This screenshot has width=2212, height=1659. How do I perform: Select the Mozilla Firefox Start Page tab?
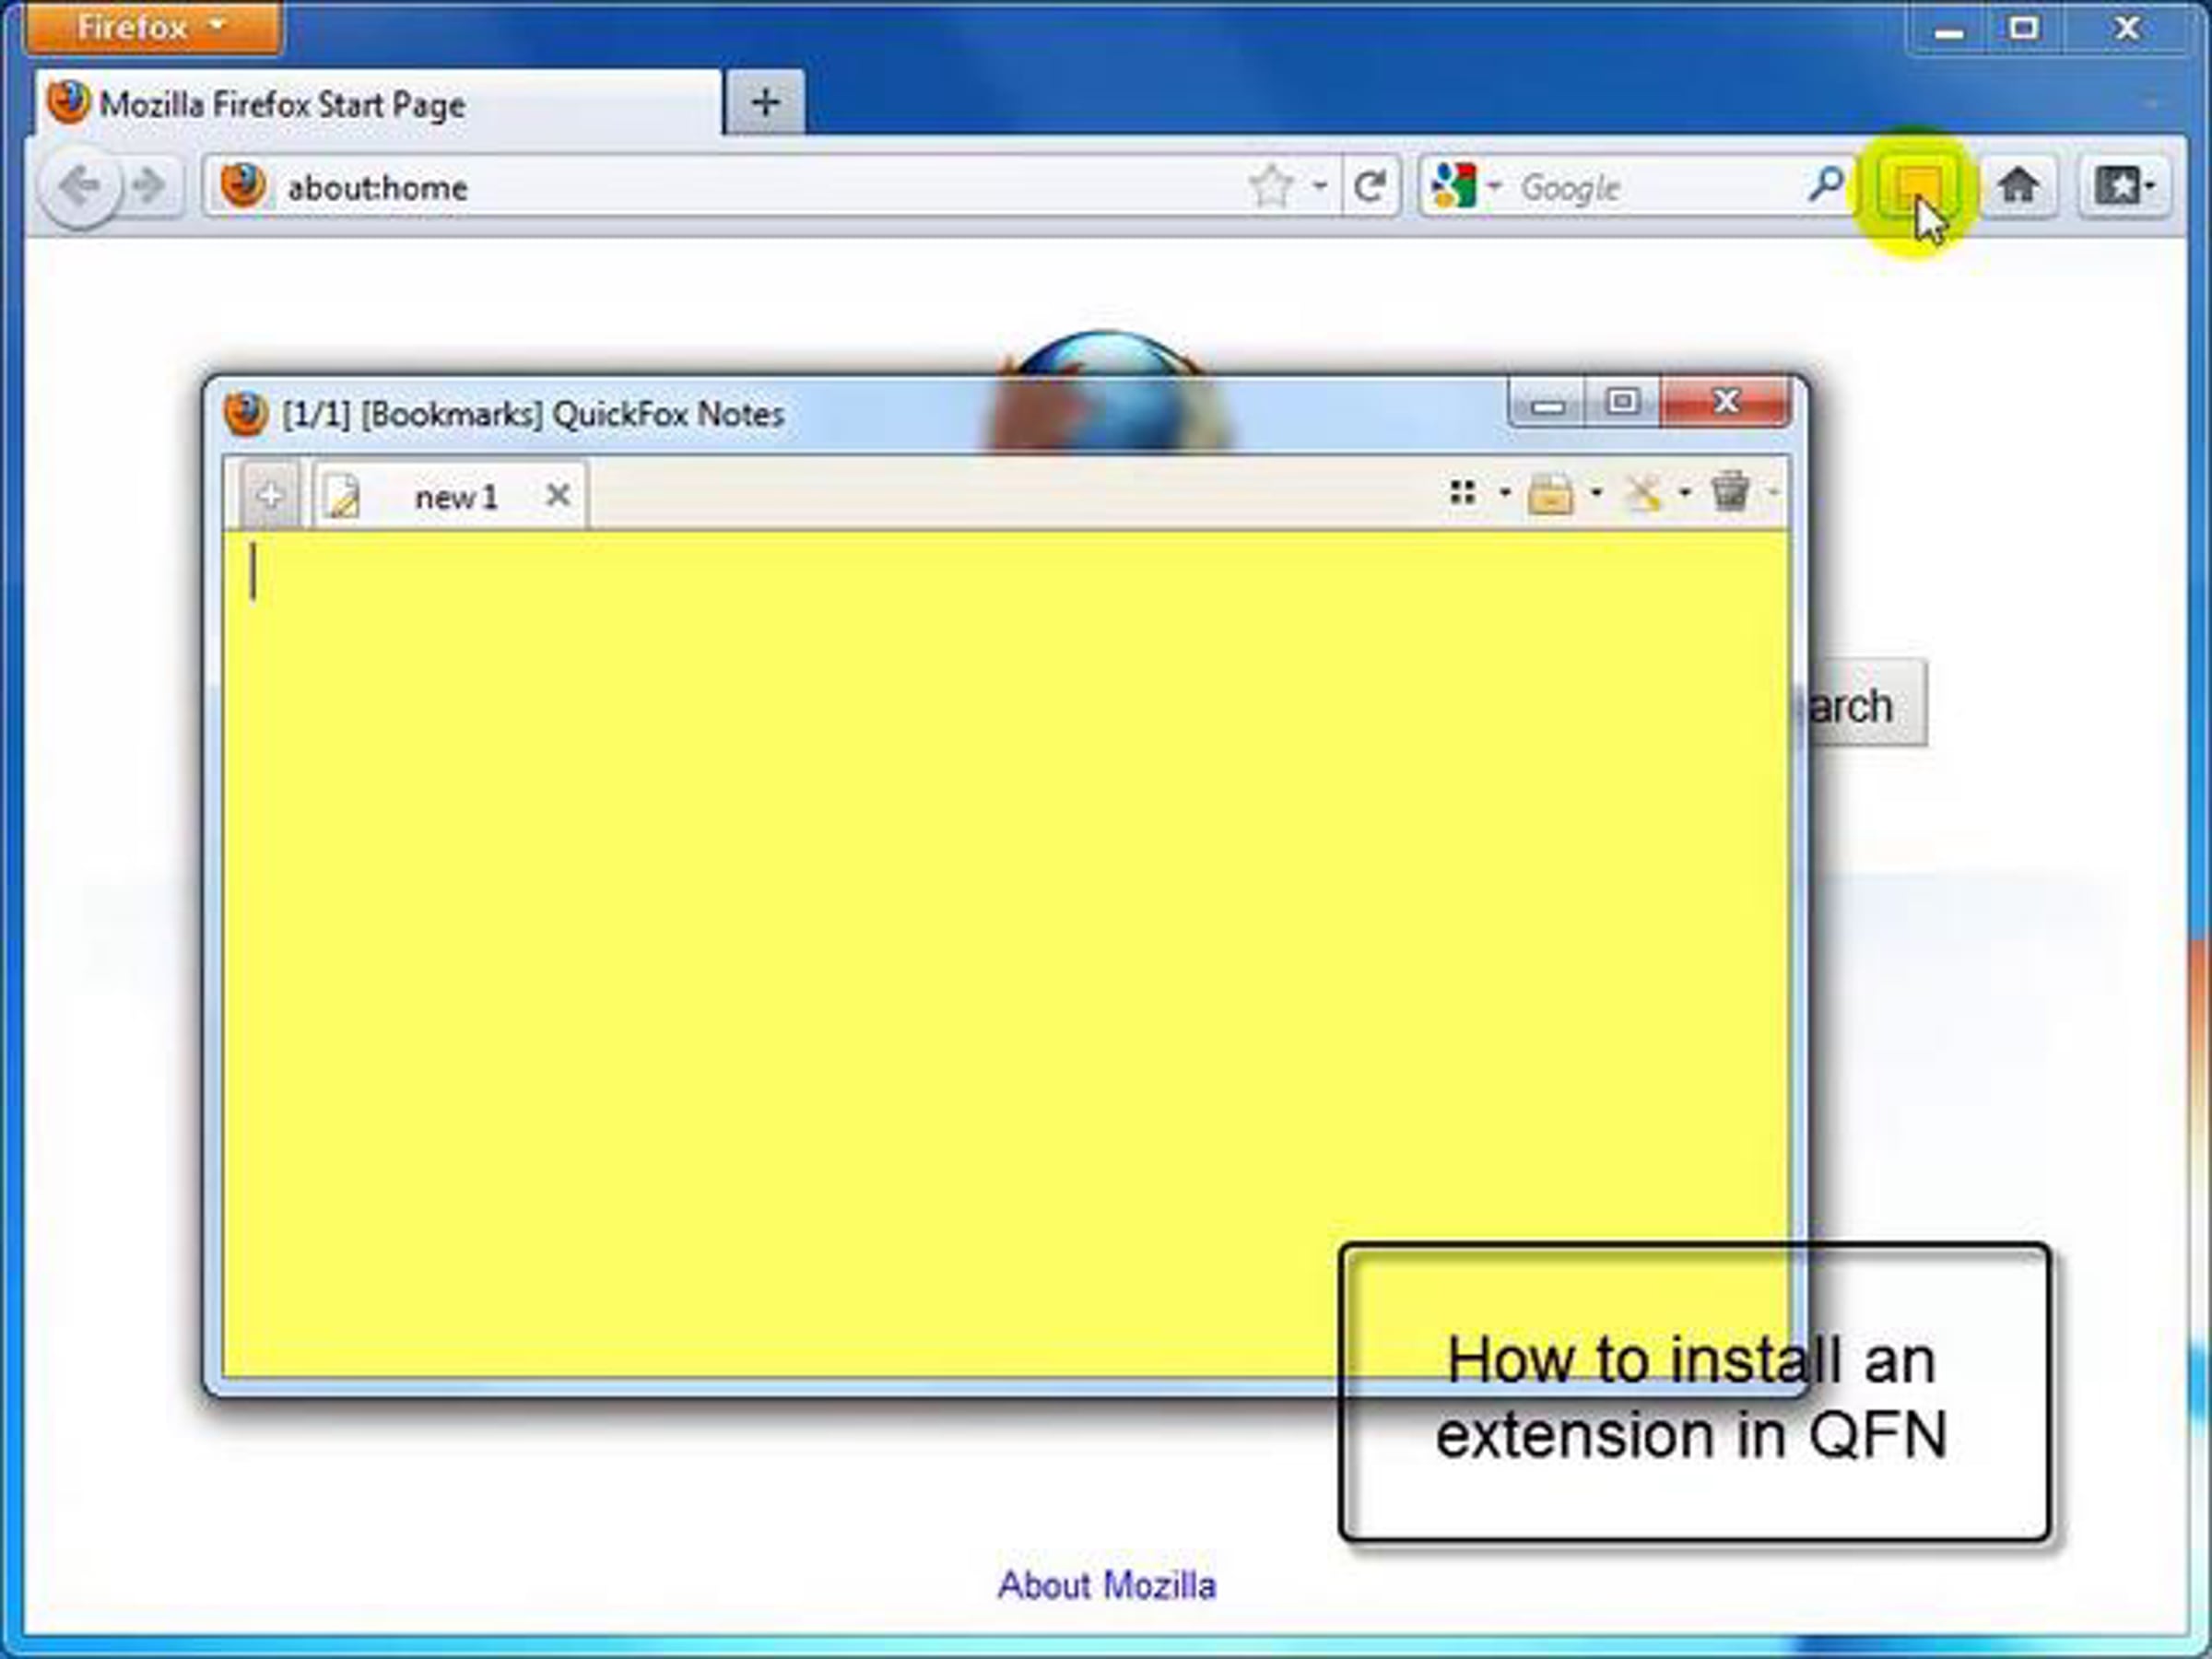[x=379, y=103]
